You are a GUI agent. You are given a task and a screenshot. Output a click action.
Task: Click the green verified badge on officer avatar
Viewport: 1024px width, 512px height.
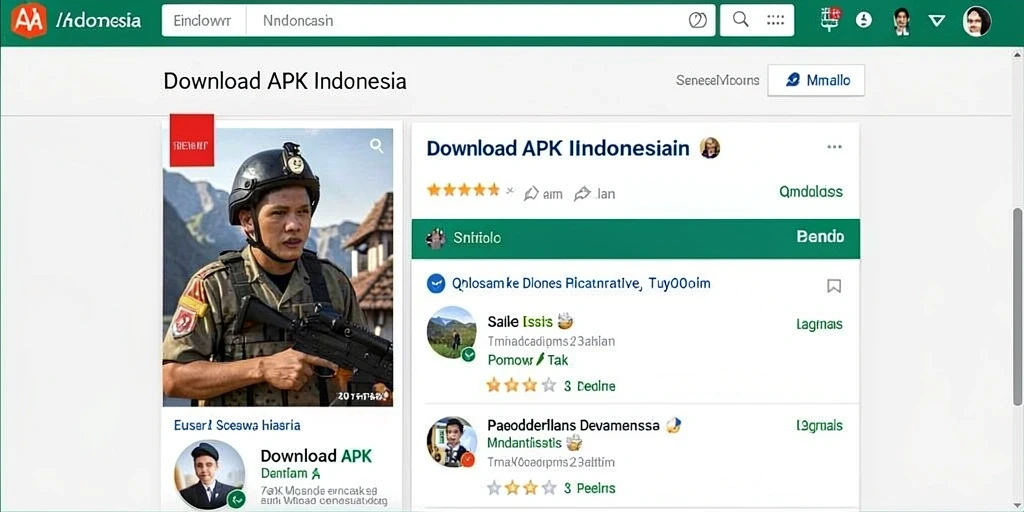236,500
